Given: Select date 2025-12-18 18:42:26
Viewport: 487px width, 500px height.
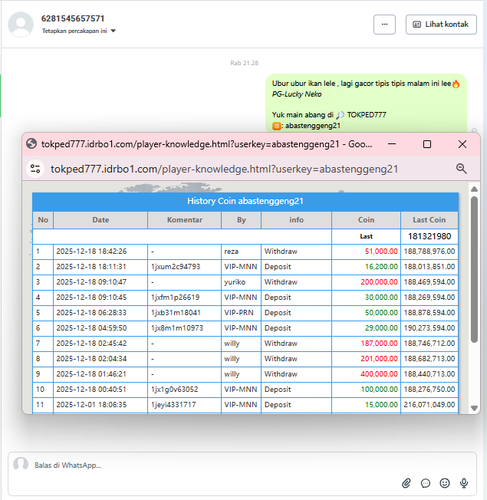Looking at the screenshot, I should [91, 251].
